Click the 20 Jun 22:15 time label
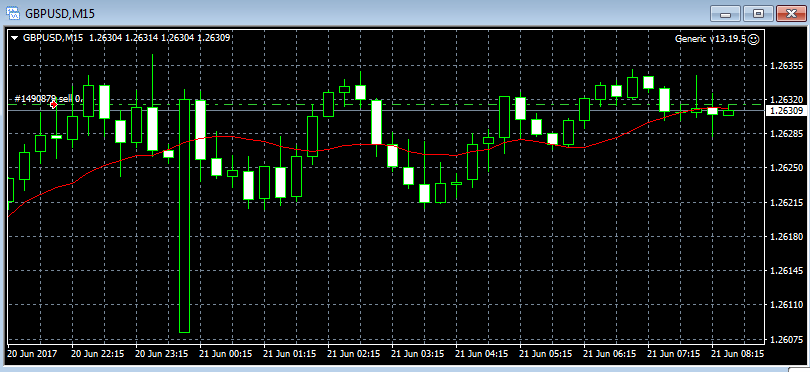Image resolution: width=810 pixels, height=372 pixels. (97, 354)
